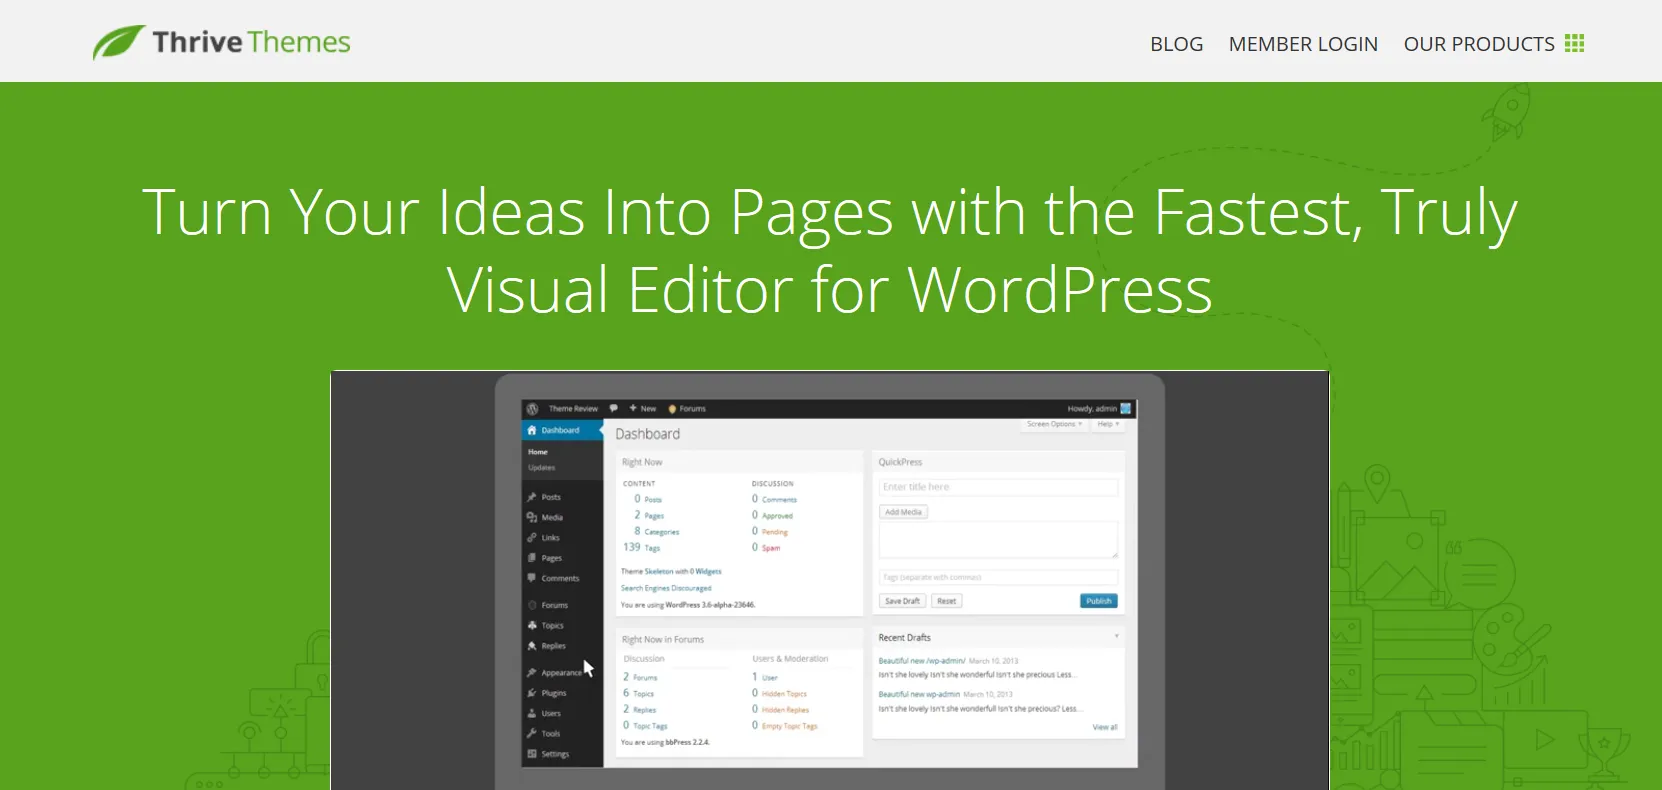Click the plus New icon in admin bar
The height and width of the screenshot is (790, 1662).
point(633,408)
